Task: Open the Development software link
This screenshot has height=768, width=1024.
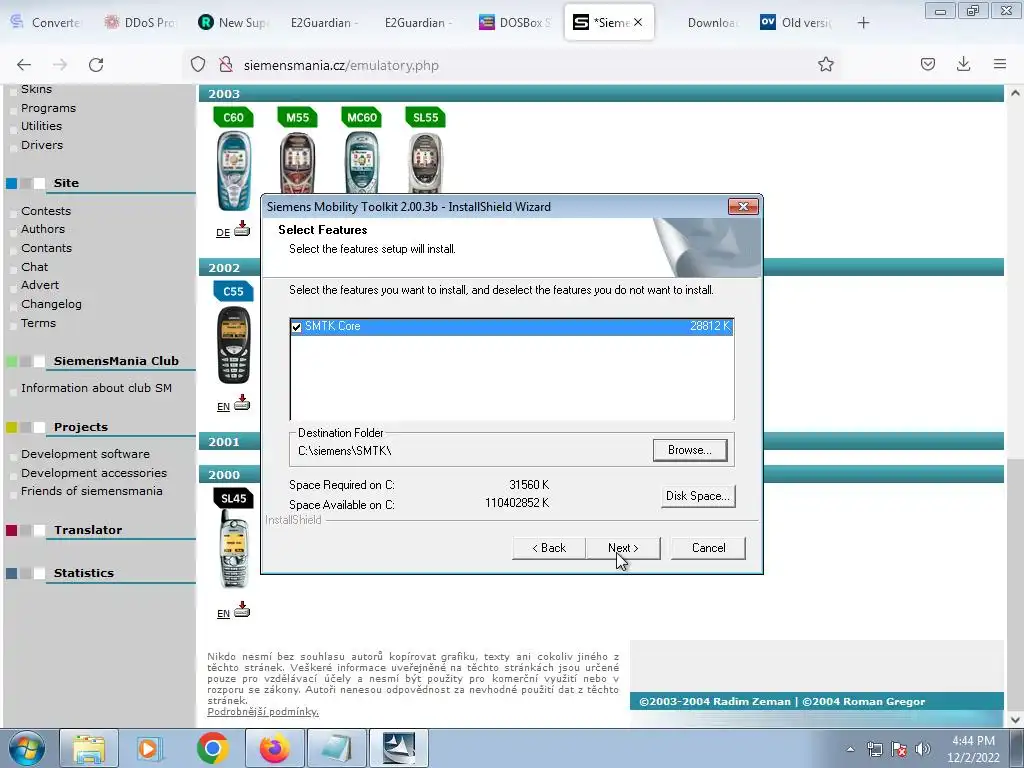Action: (85, 454)
